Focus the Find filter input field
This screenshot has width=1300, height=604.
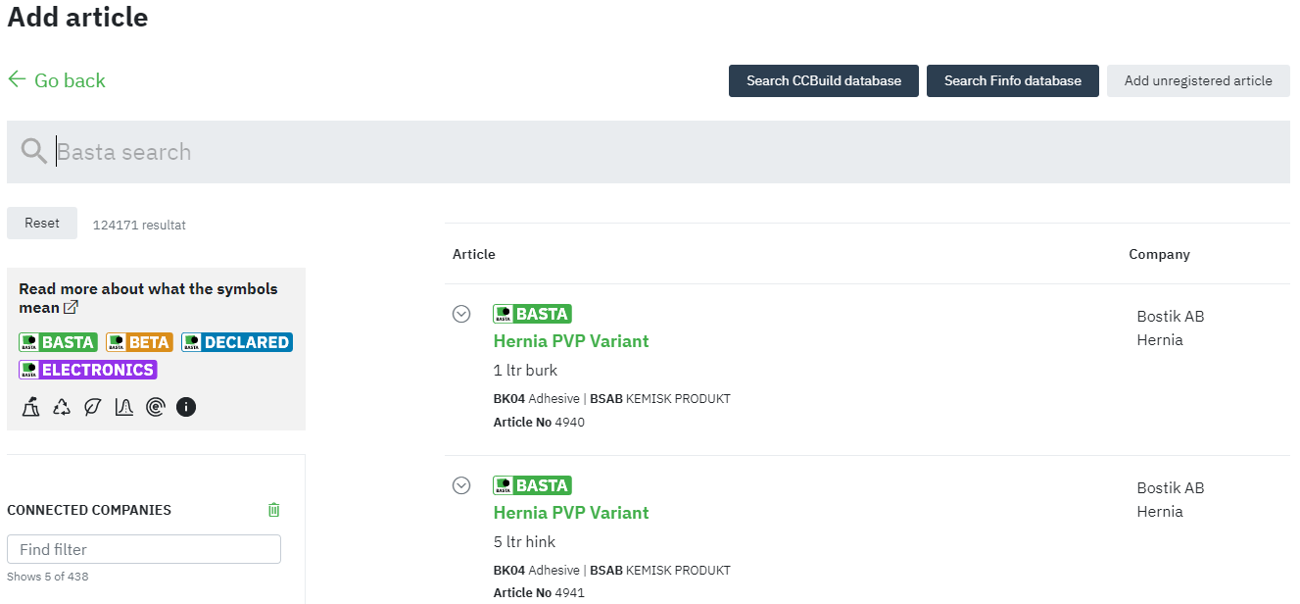[144, 549]
